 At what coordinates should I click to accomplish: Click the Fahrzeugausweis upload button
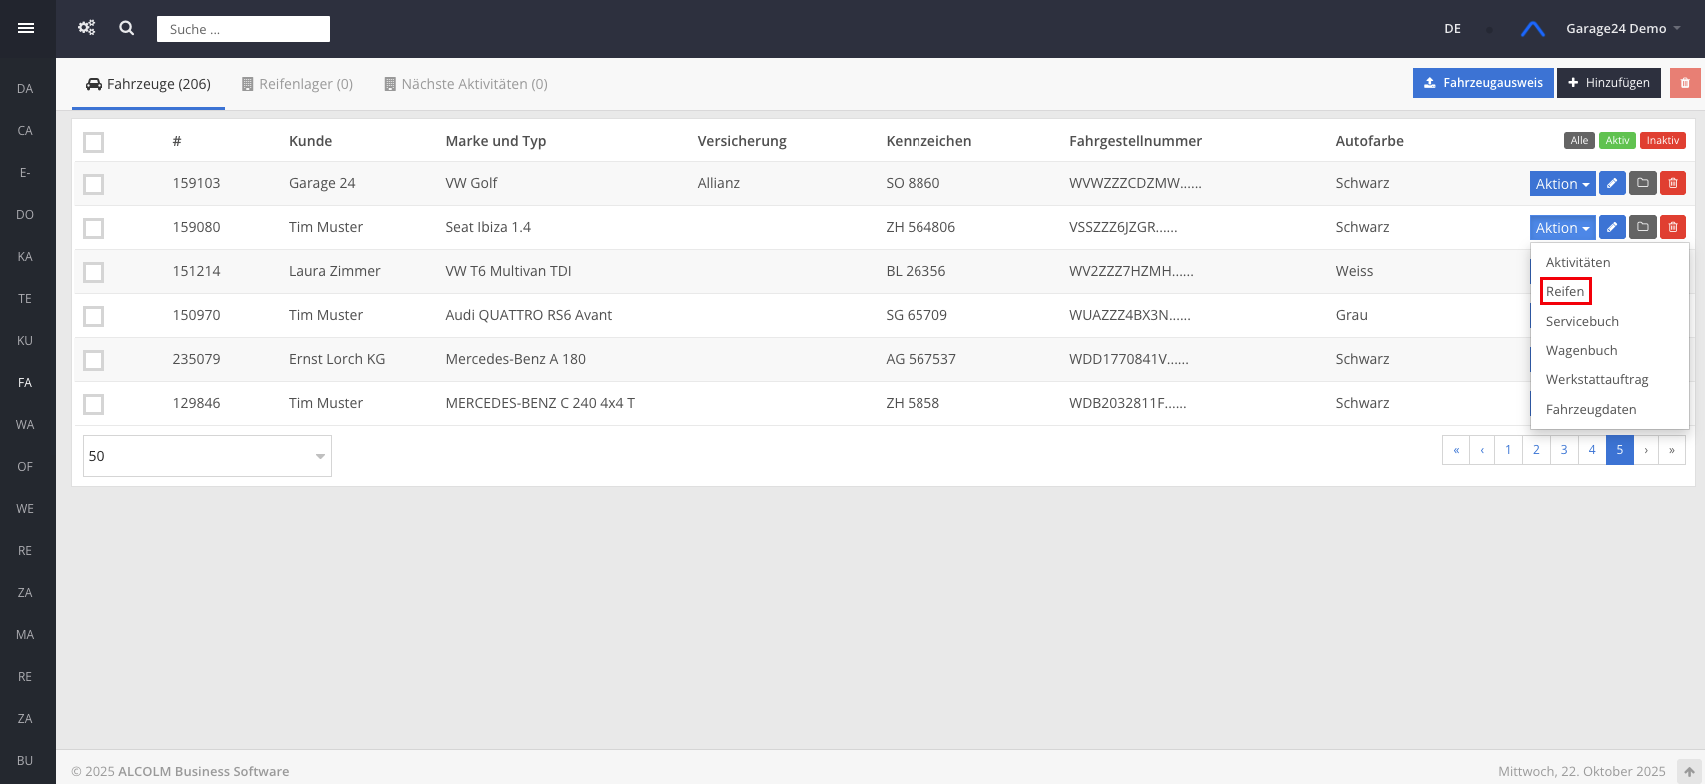pos(1483,83)
